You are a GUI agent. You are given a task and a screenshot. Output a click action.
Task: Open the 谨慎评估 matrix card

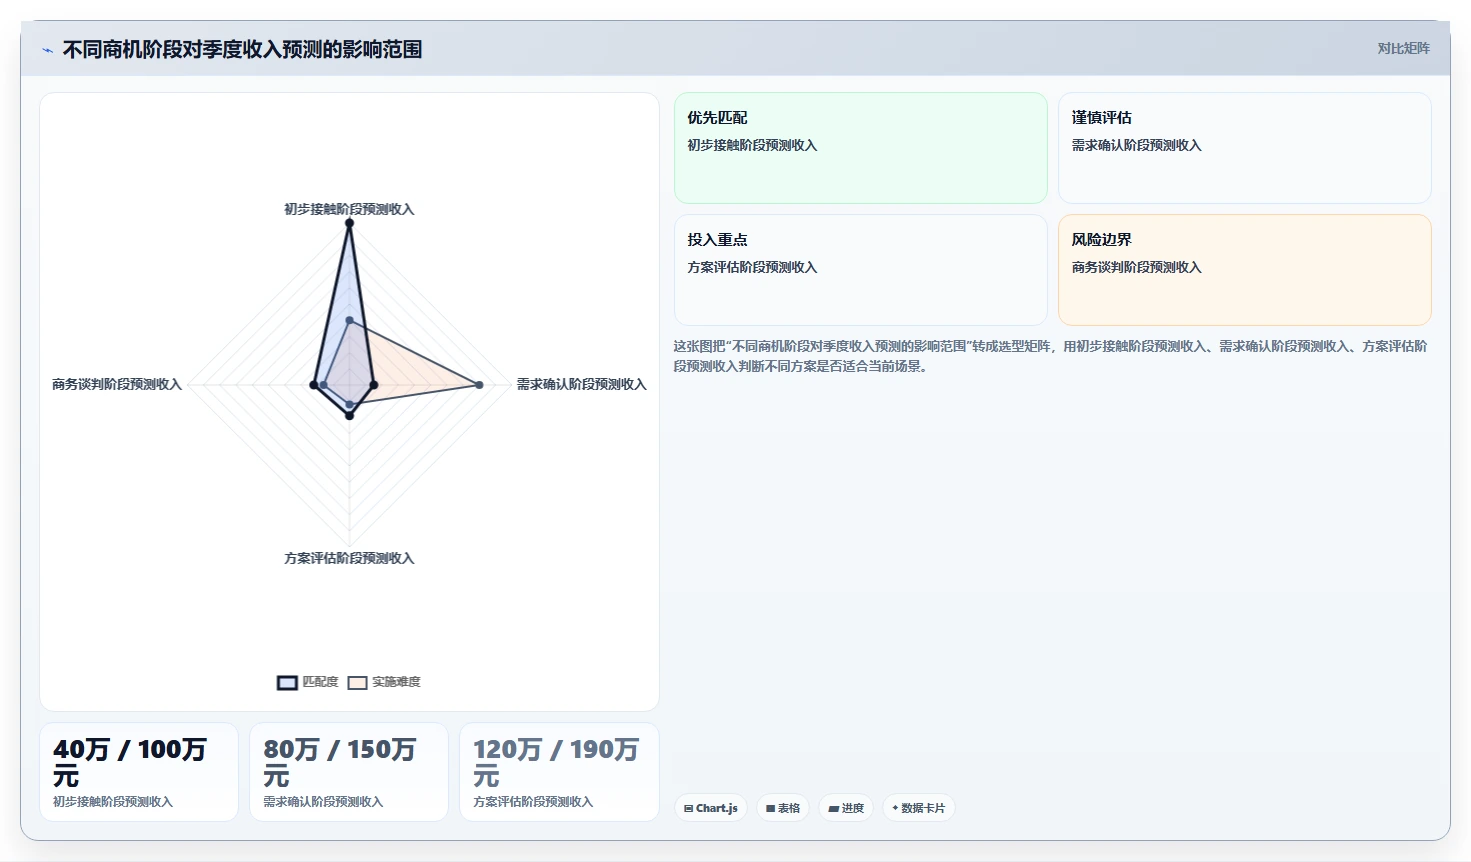tap(1245, 148)
